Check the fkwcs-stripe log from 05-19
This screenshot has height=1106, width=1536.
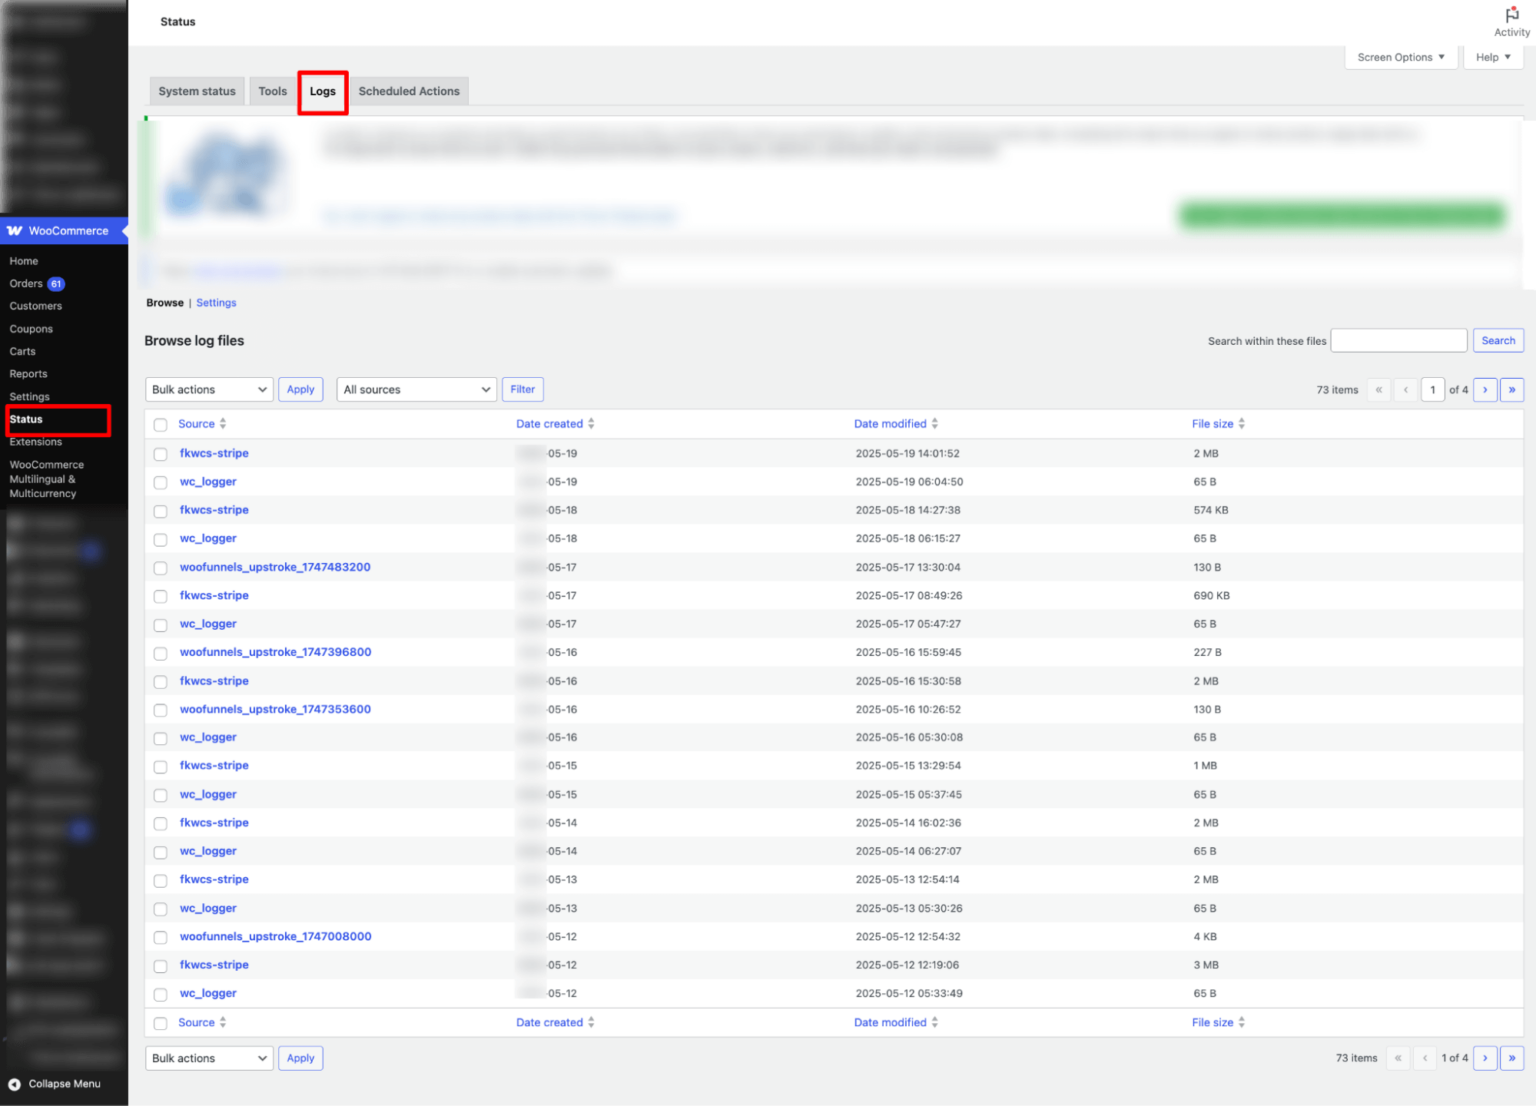[x=160, y=453]
